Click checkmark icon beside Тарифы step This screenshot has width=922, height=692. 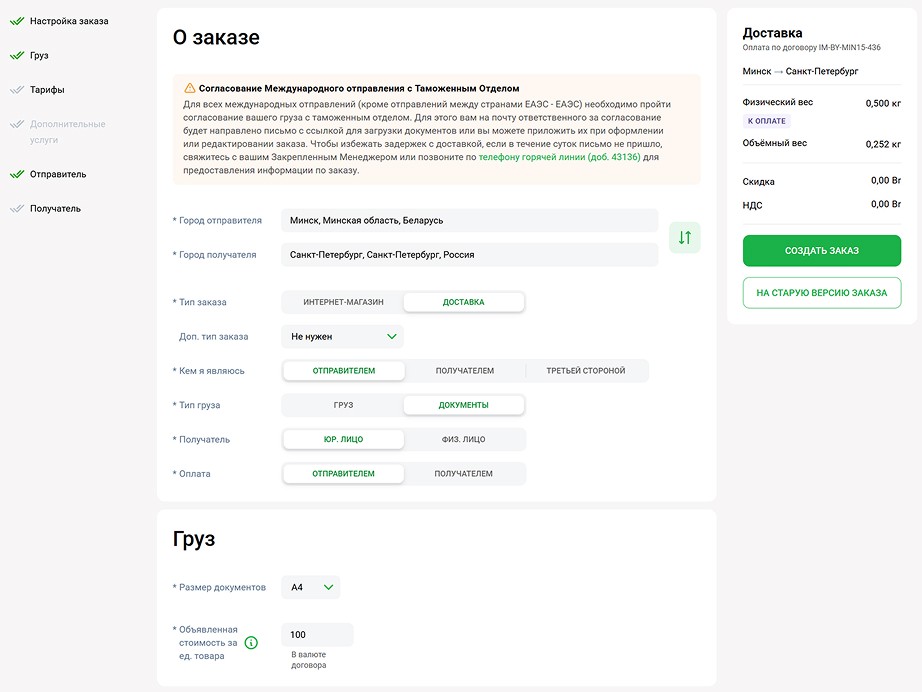[17, 89]
